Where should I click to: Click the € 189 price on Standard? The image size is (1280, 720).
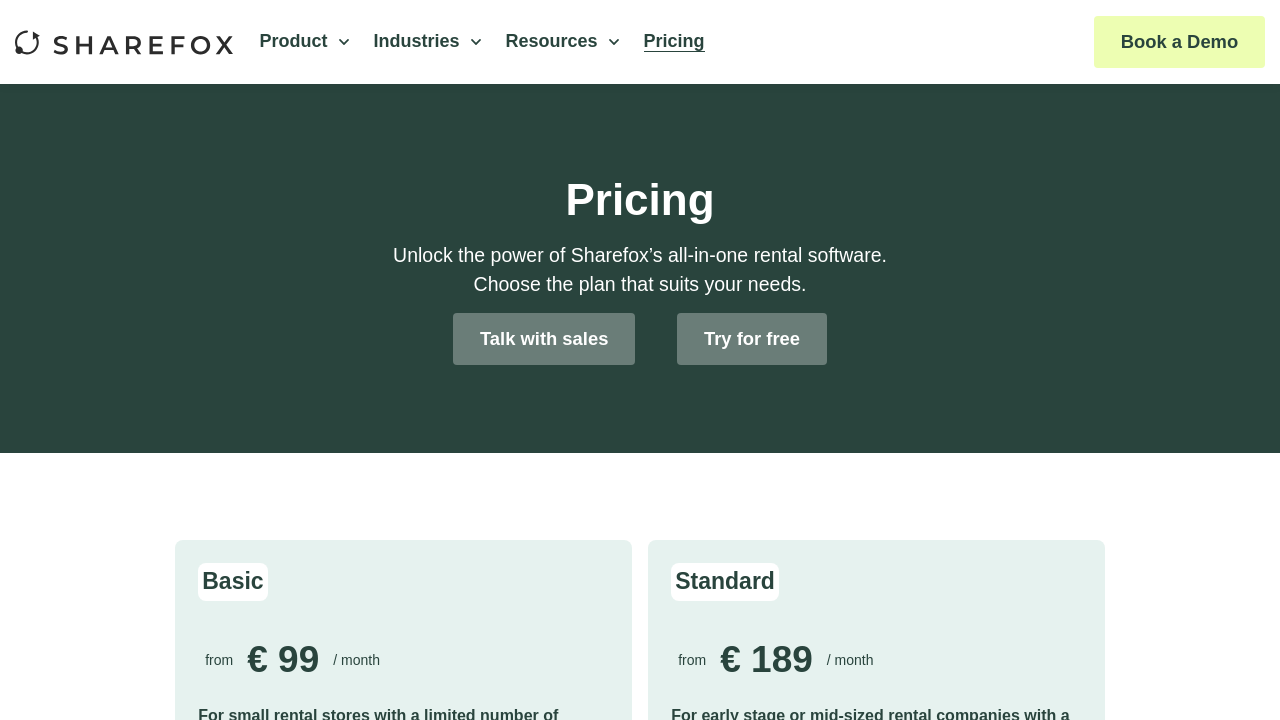(766, 660)
